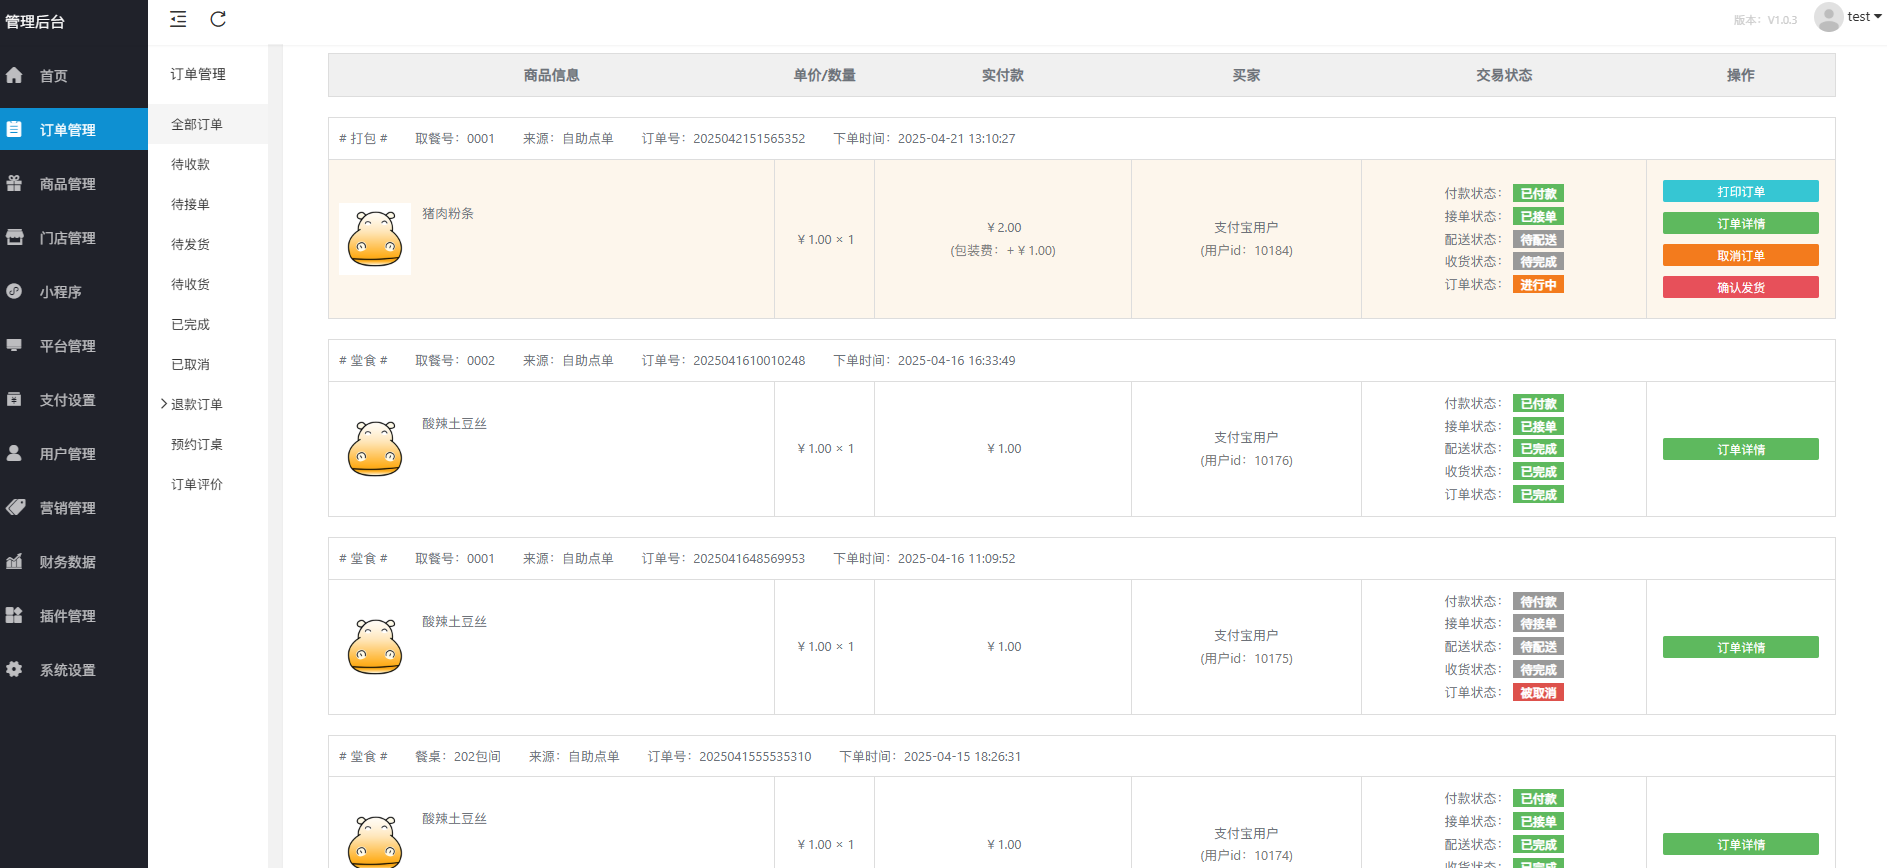Open the 小程序 menu
Screen dimensions: 1887x868
point(74,292)
